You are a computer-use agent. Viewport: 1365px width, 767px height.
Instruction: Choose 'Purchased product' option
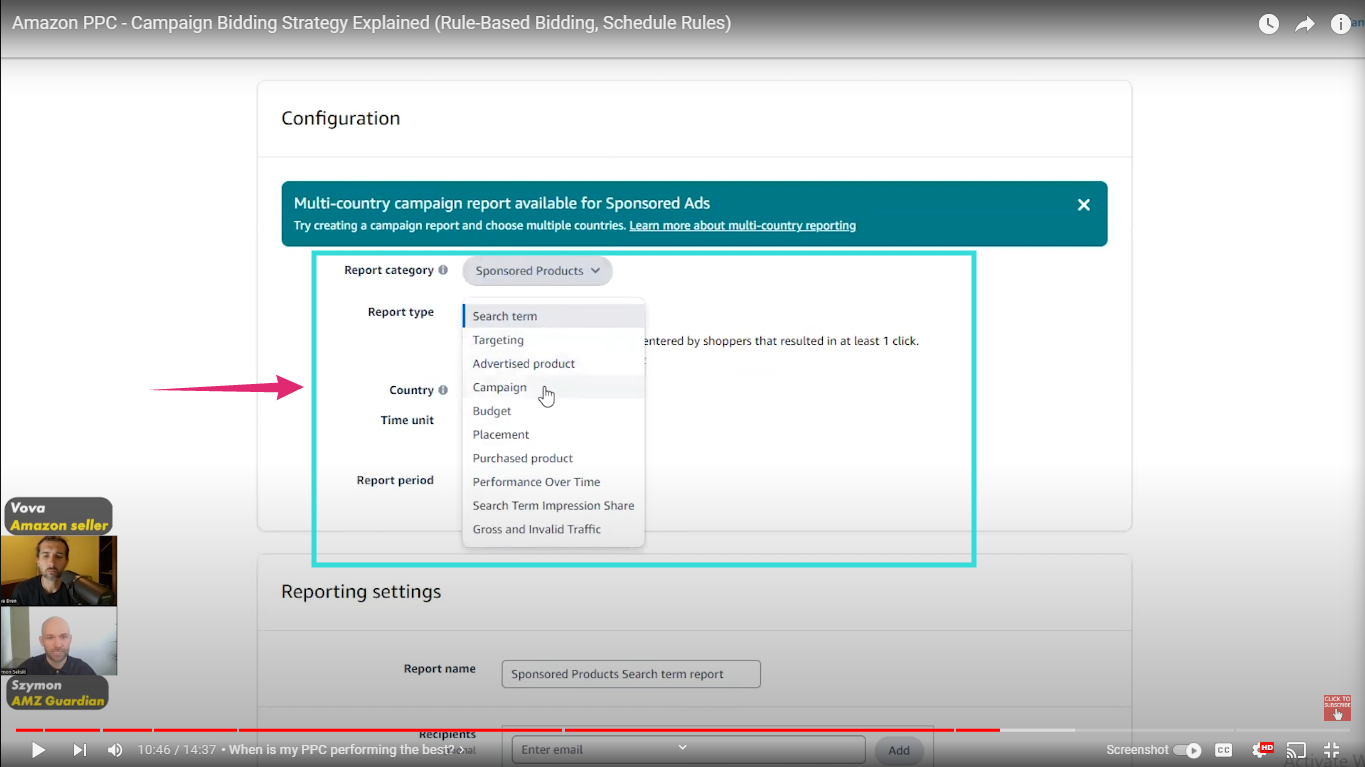click(554, 458)
